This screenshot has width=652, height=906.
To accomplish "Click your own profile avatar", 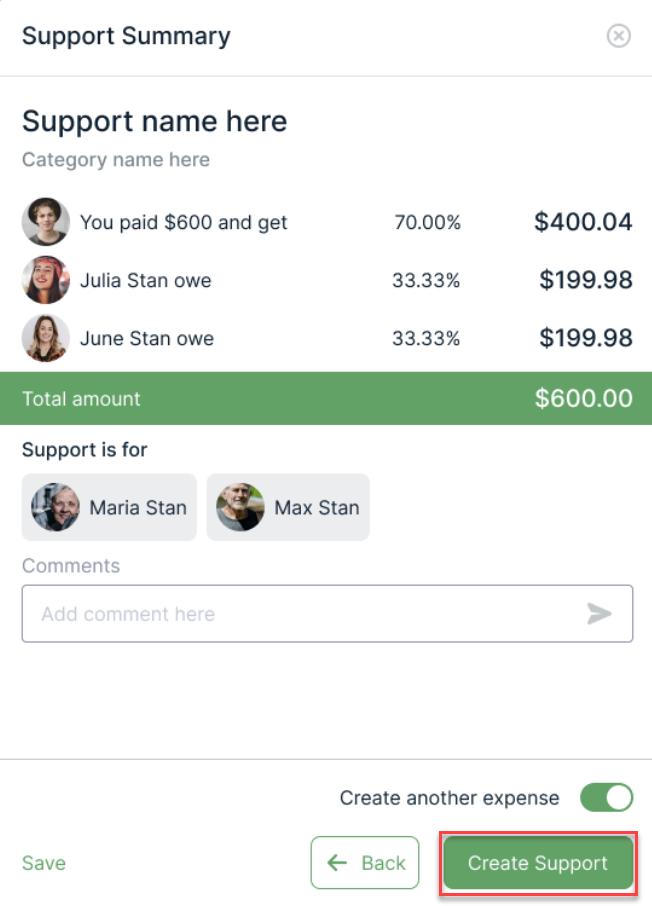I will (x=46, y=222).
